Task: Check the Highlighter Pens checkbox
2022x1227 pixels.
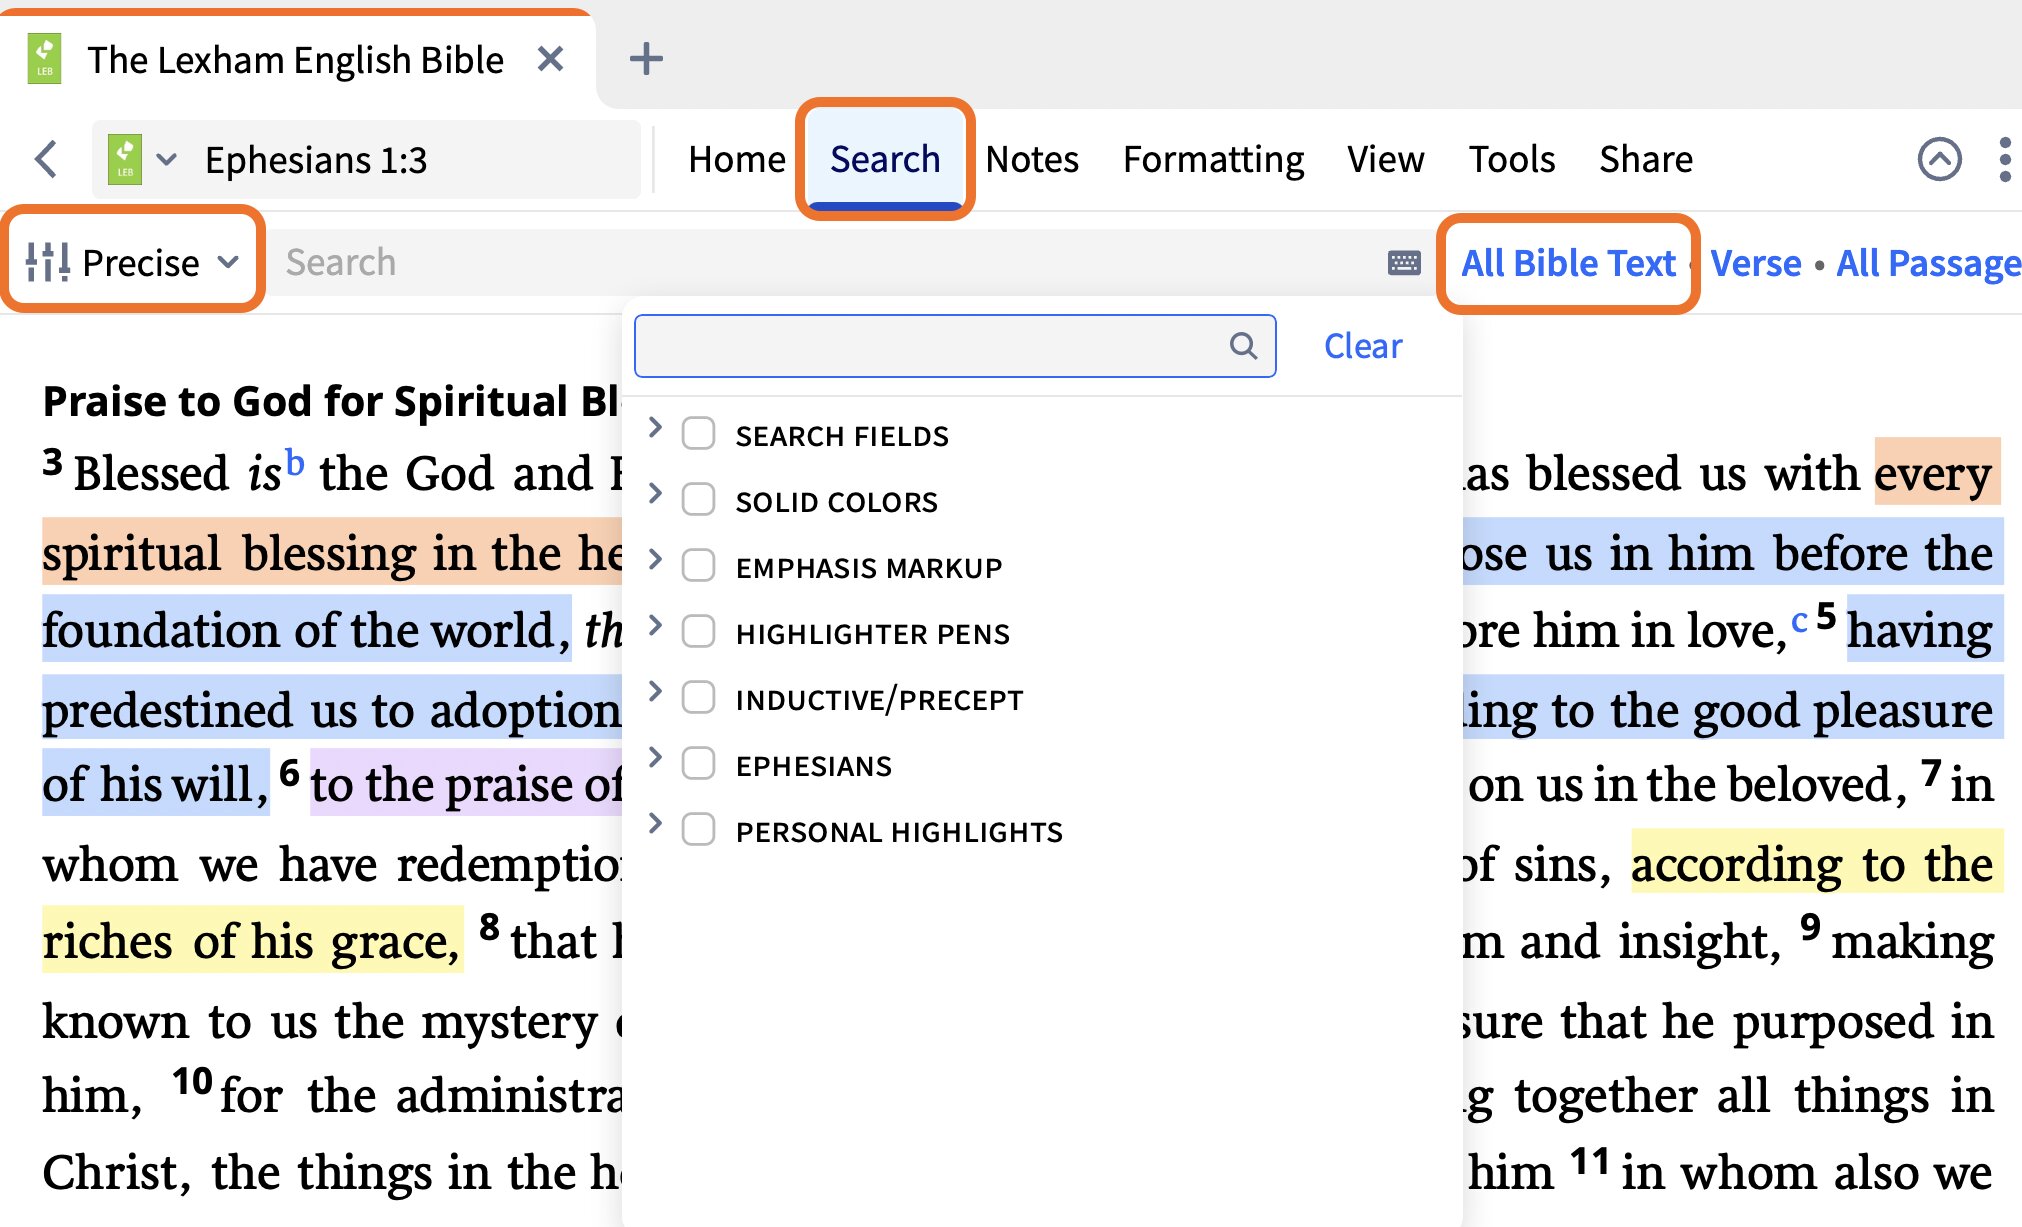Action: pos(698,632)
